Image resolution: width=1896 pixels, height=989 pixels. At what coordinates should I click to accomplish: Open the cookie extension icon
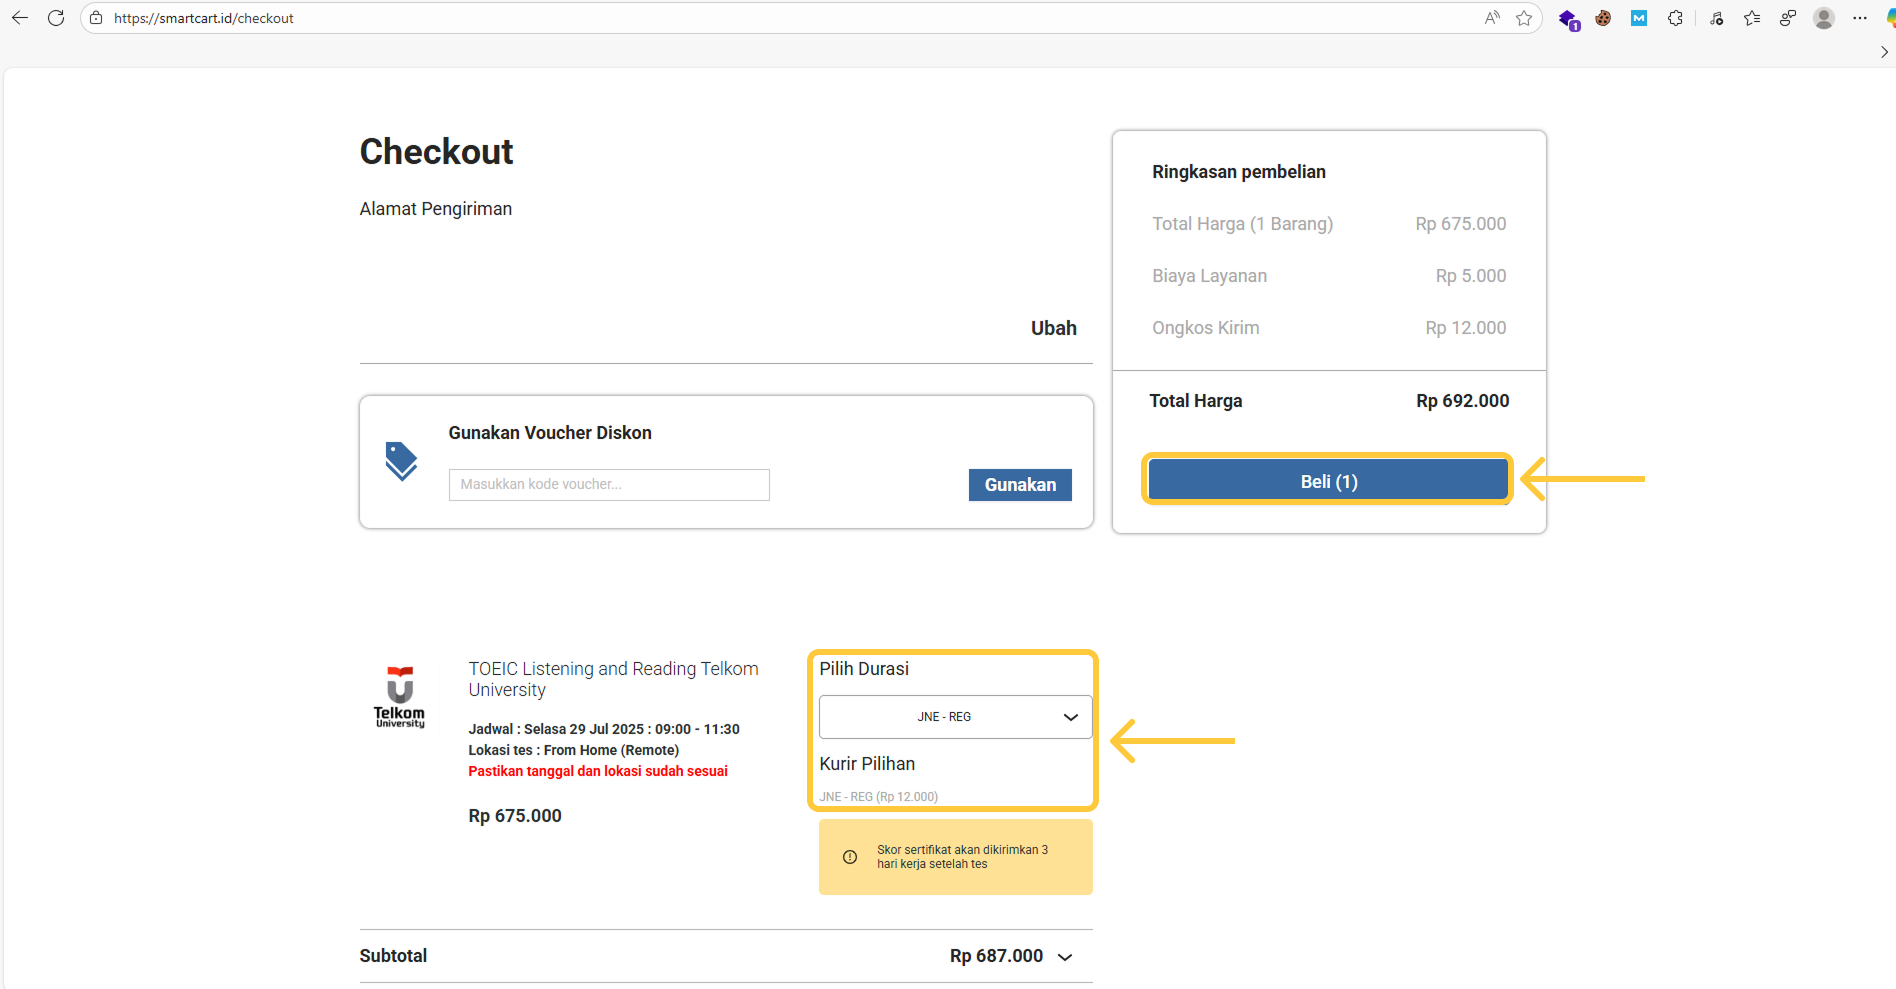coord(1603,18)
